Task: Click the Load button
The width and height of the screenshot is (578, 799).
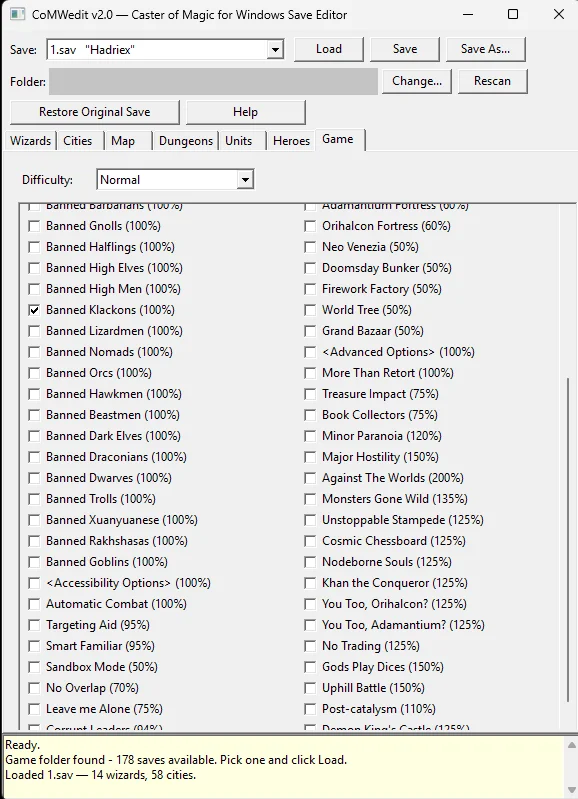Action: [329, 49]
